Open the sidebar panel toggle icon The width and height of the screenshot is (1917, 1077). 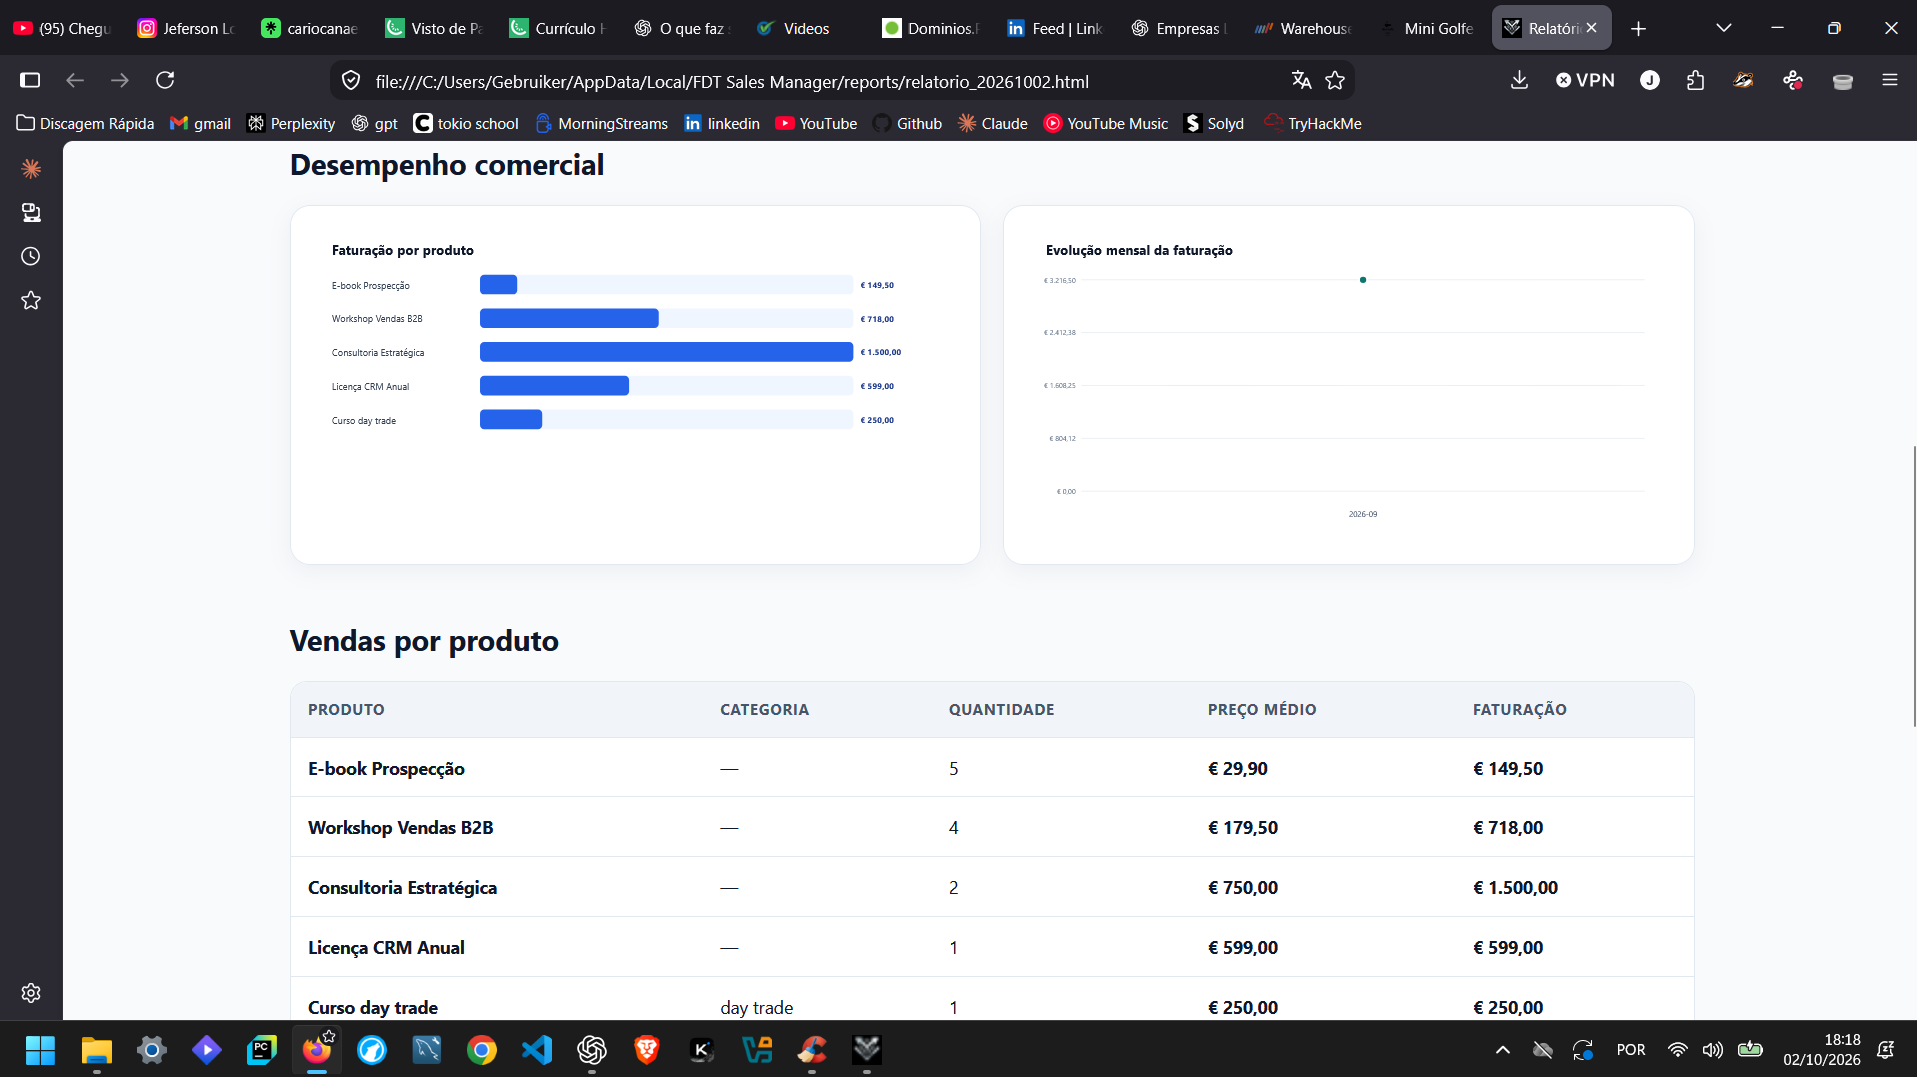click(x=30, y=80)
